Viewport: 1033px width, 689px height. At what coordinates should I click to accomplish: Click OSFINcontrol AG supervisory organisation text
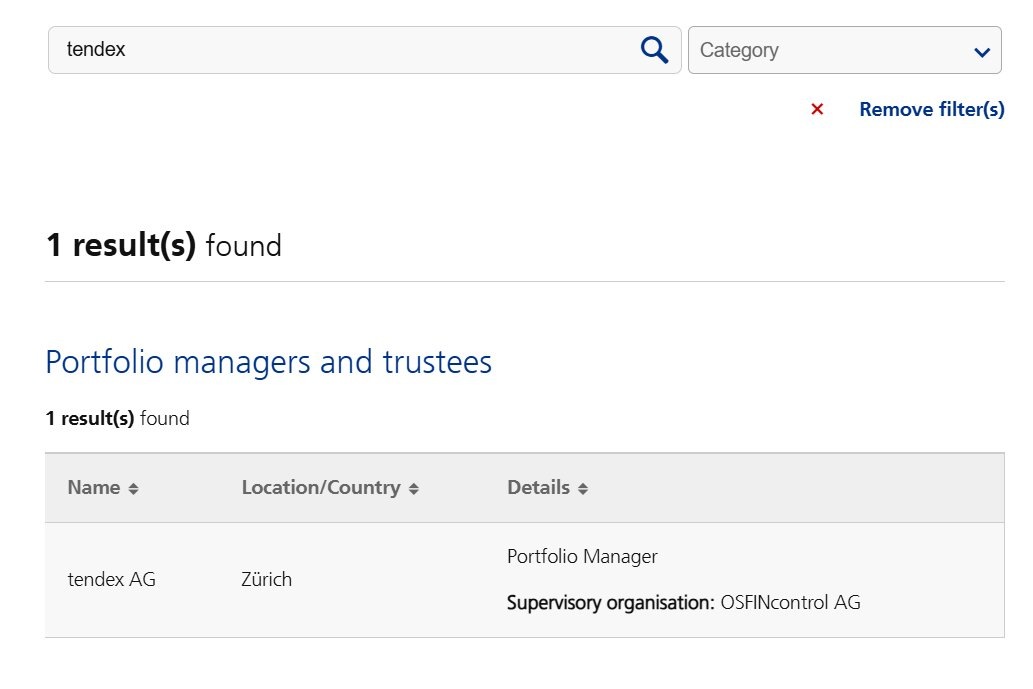point(789,603)
